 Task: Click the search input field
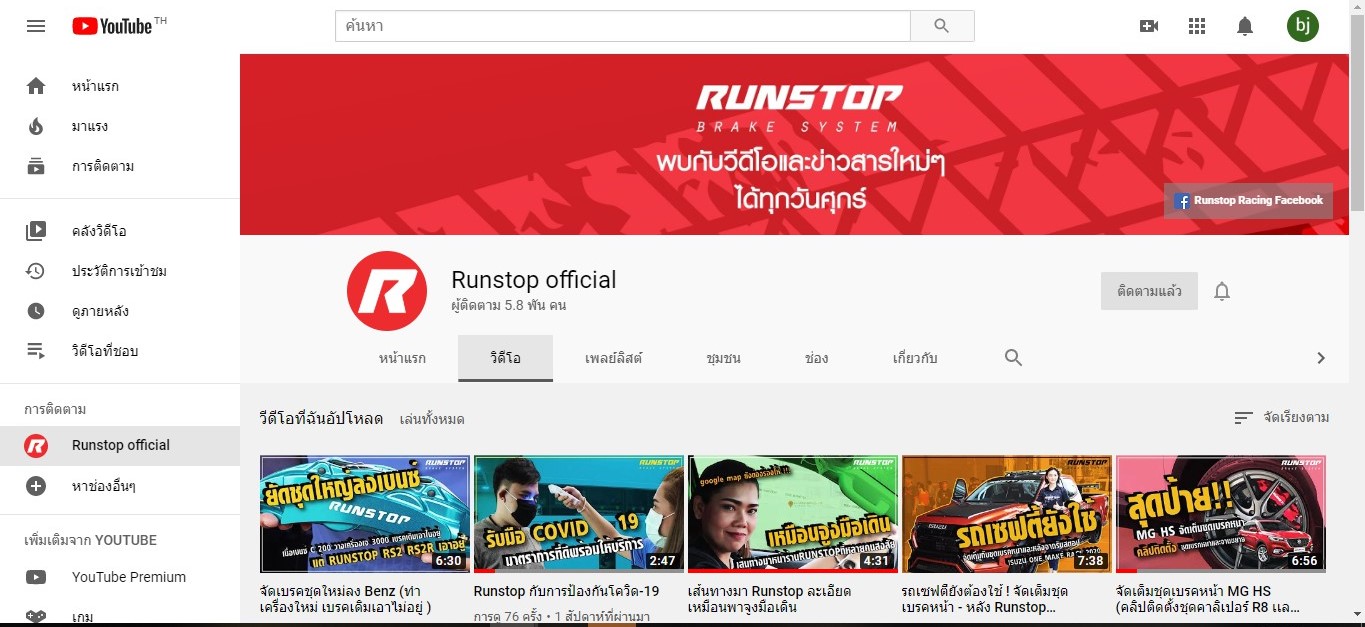(623, 26)
